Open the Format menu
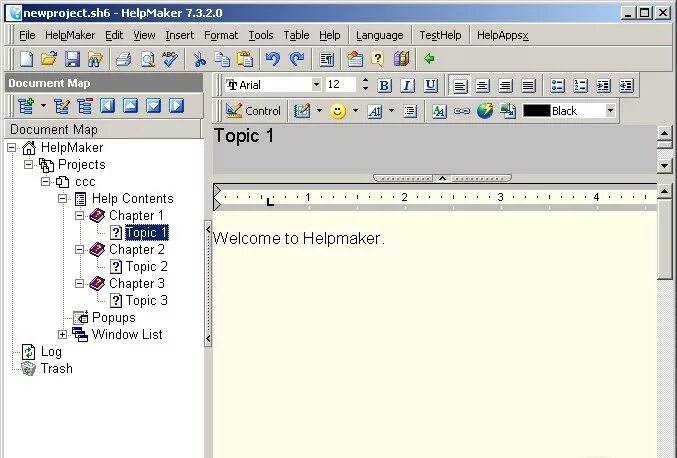The width and height of the screenshot is (677, 458). (221, 35)
